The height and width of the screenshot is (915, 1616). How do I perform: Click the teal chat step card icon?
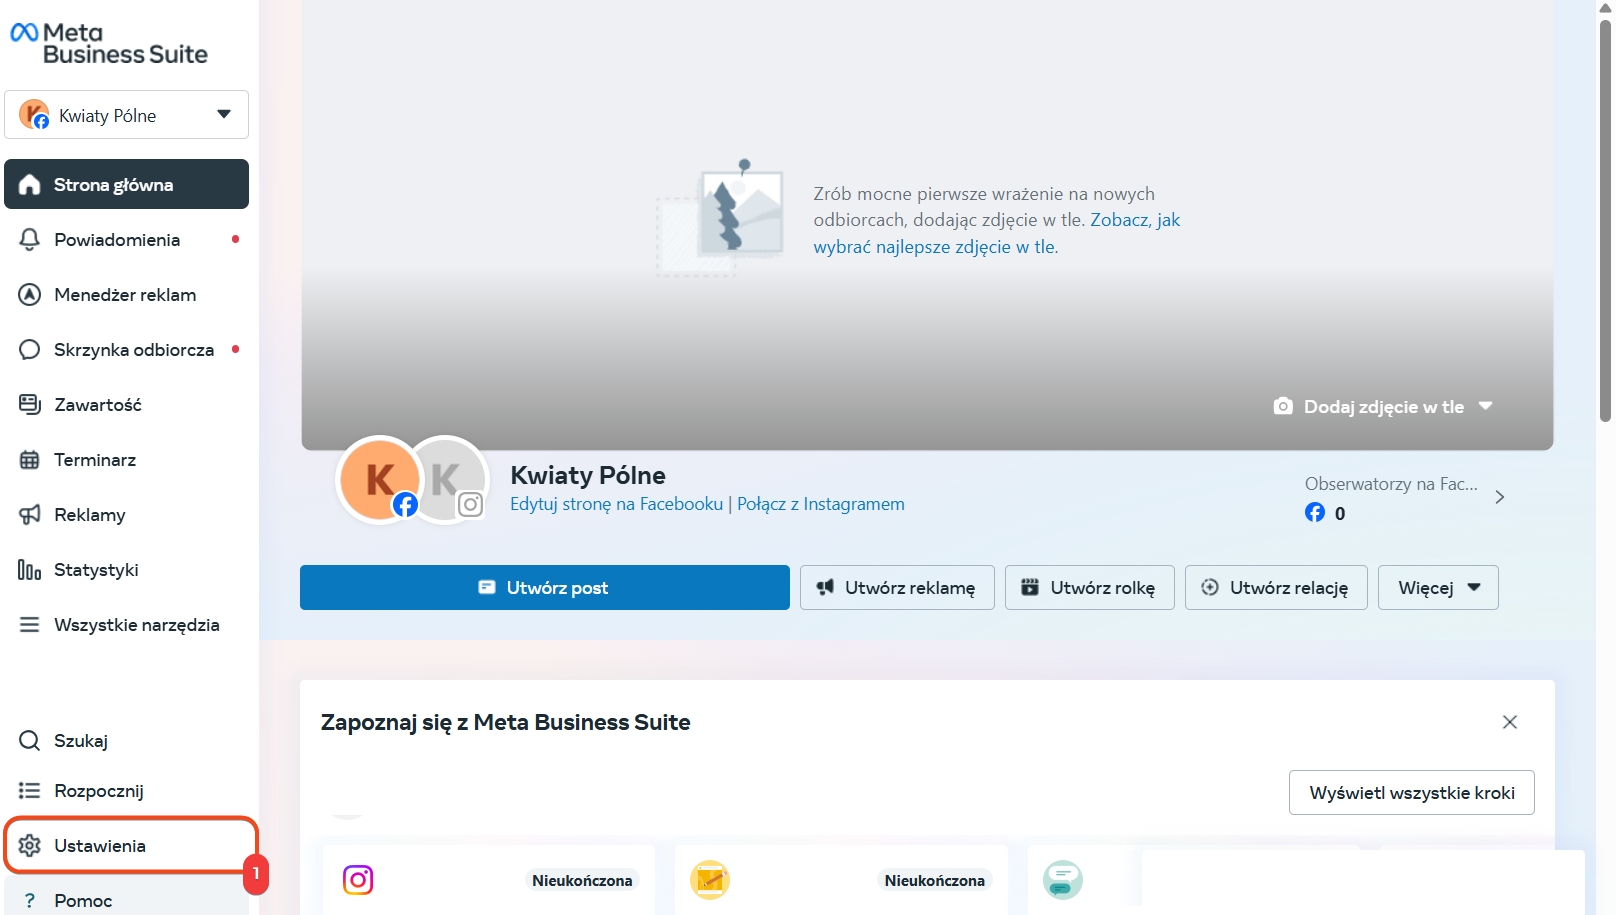tap(1063, 880)
